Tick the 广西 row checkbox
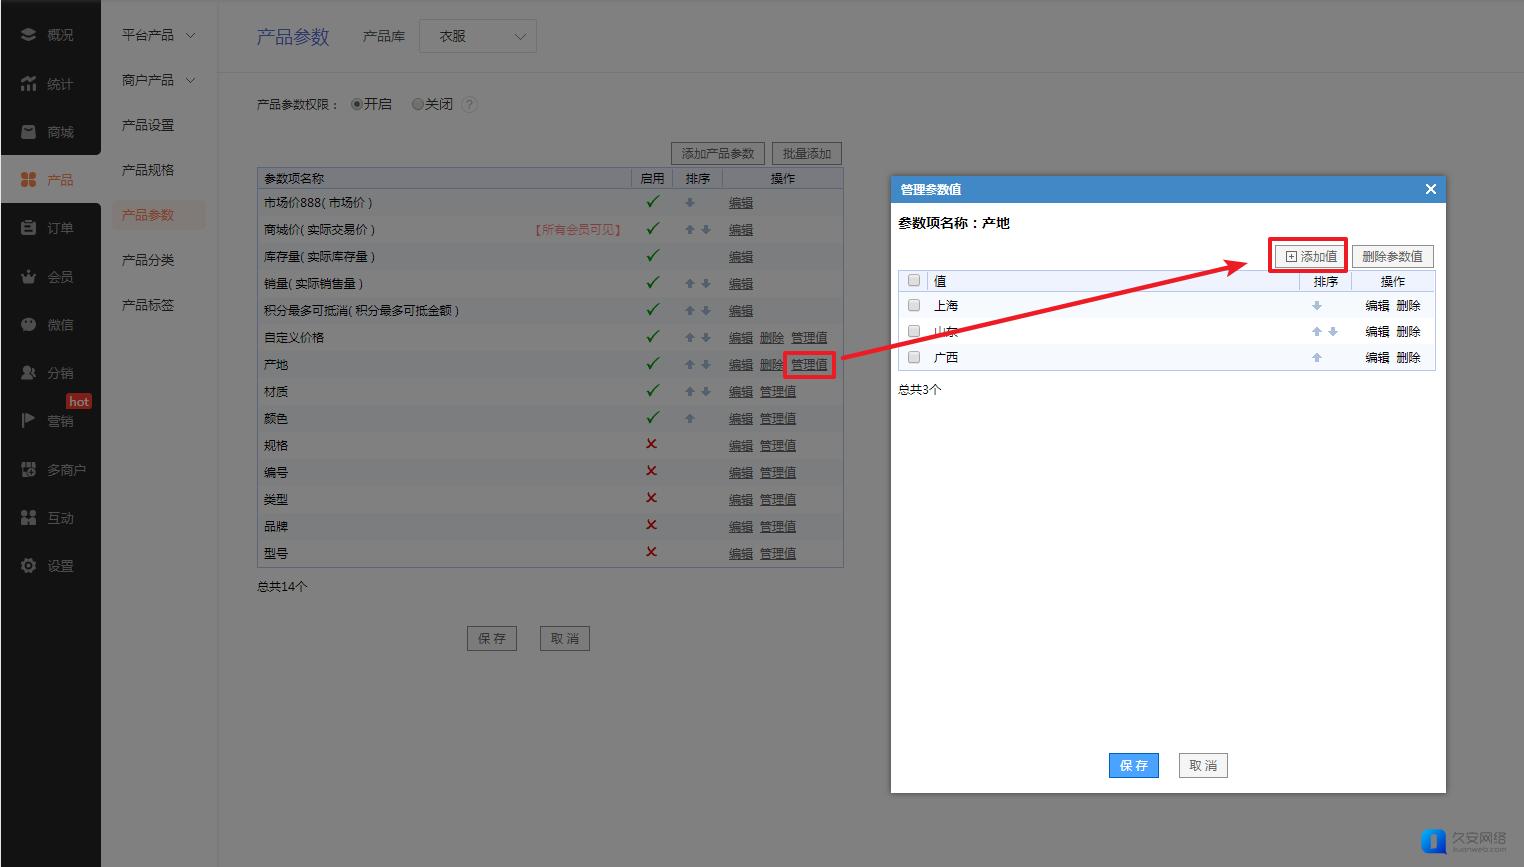 (x=914, y=357)
